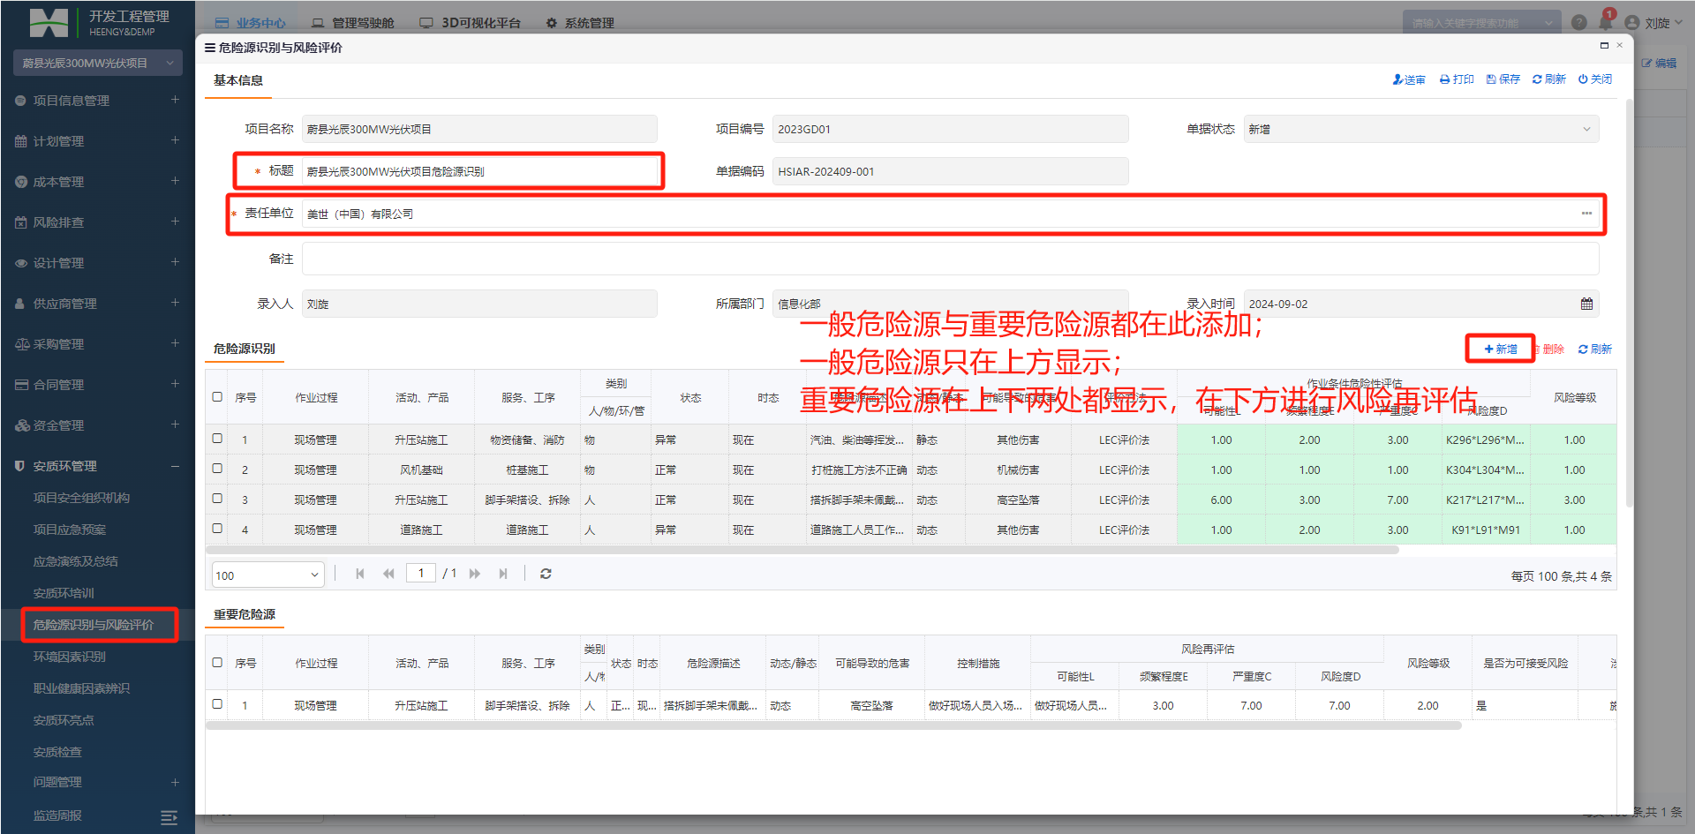Click cell K296*L296*M in row 1
This screenshot has height=834, width=1695.
[1485, 440]
